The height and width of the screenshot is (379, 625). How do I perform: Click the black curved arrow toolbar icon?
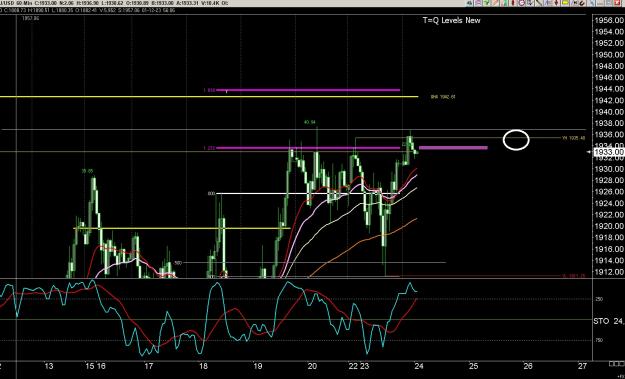click(582, 3)
